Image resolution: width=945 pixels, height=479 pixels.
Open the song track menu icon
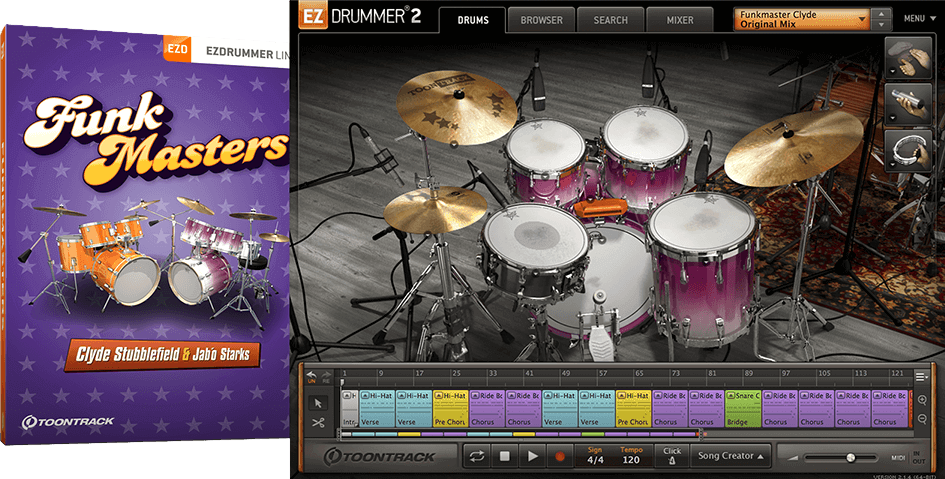click(921, 377)
